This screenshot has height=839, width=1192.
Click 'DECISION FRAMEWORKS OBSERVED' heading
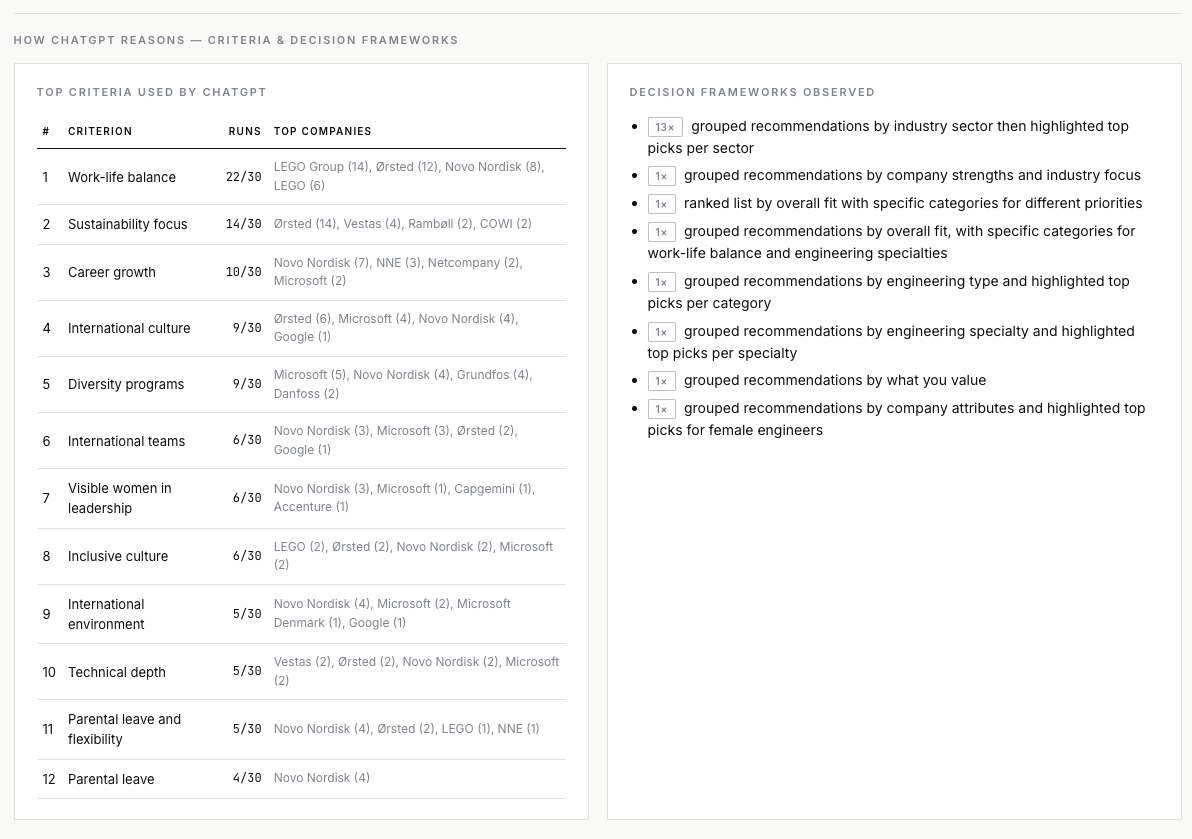coord(752,92)
